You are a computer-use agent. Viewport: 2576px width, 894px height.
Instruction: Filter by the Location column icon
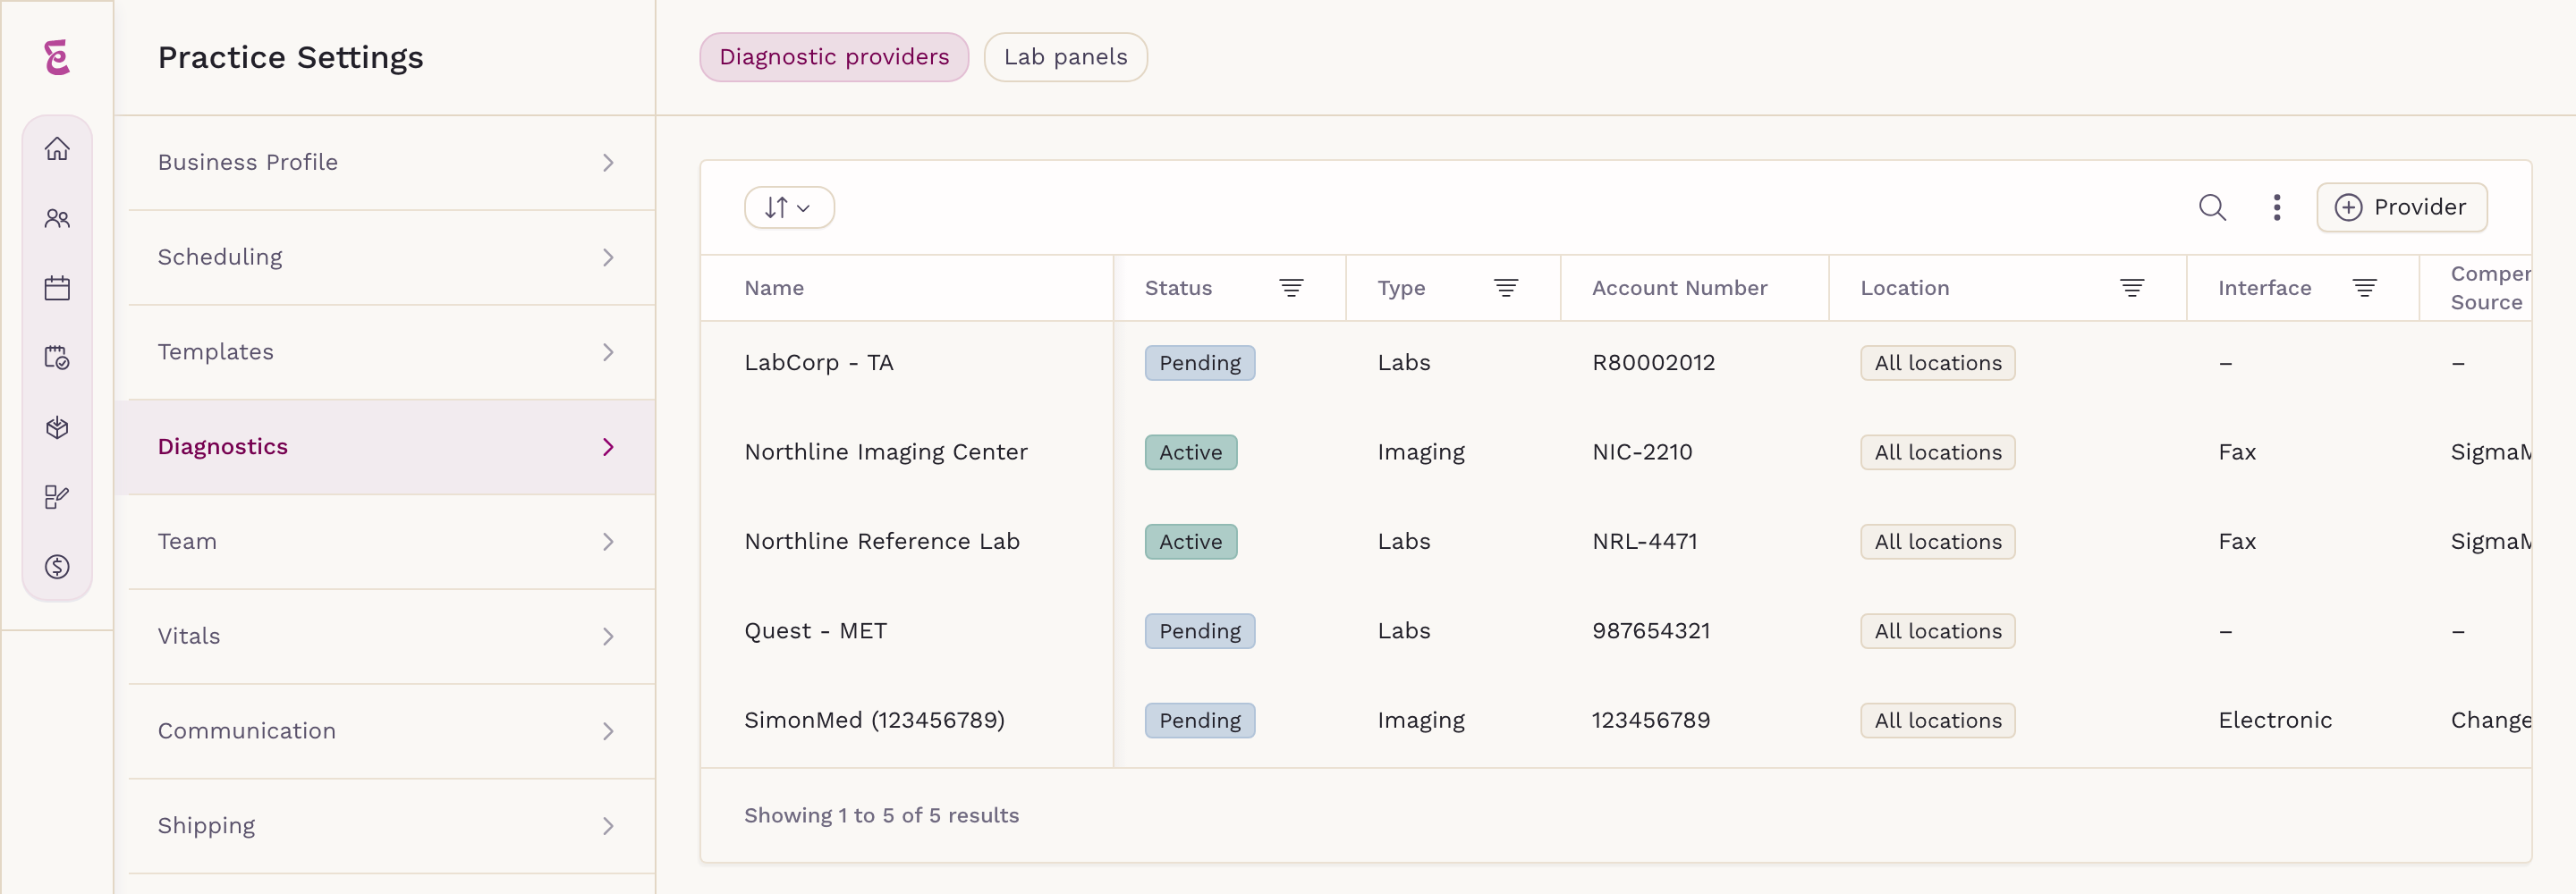pyautogui.click(x=2132, y=288)
